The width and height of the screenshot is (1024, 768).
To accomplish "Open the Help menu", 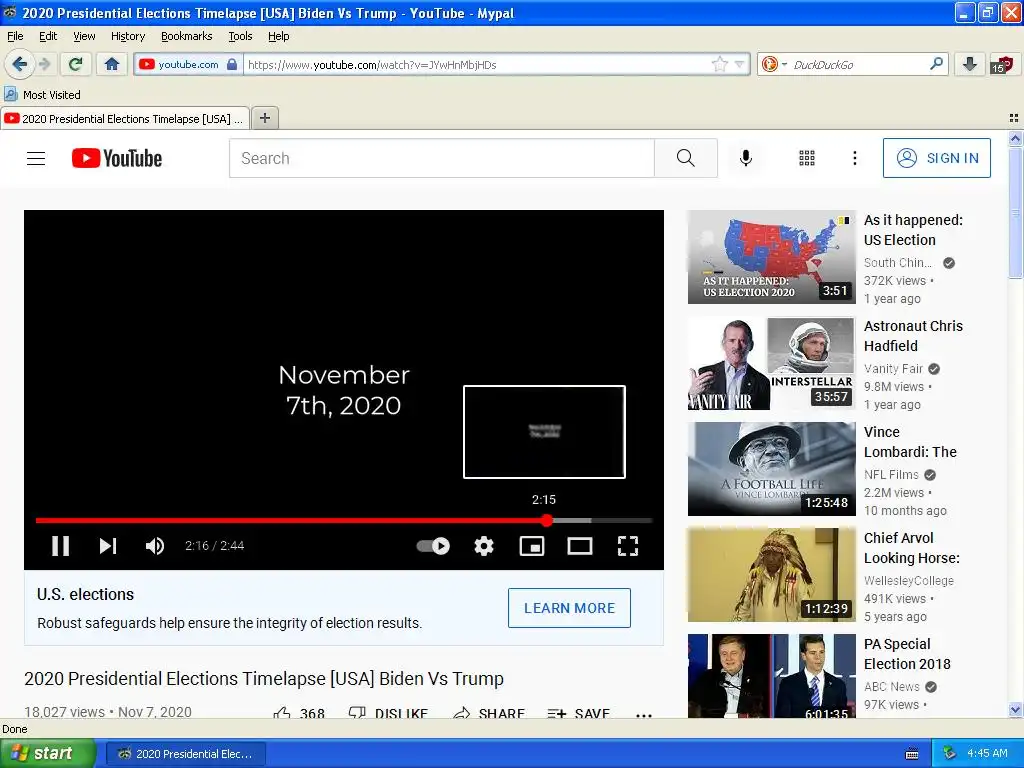I will click(x=279, y=36).
